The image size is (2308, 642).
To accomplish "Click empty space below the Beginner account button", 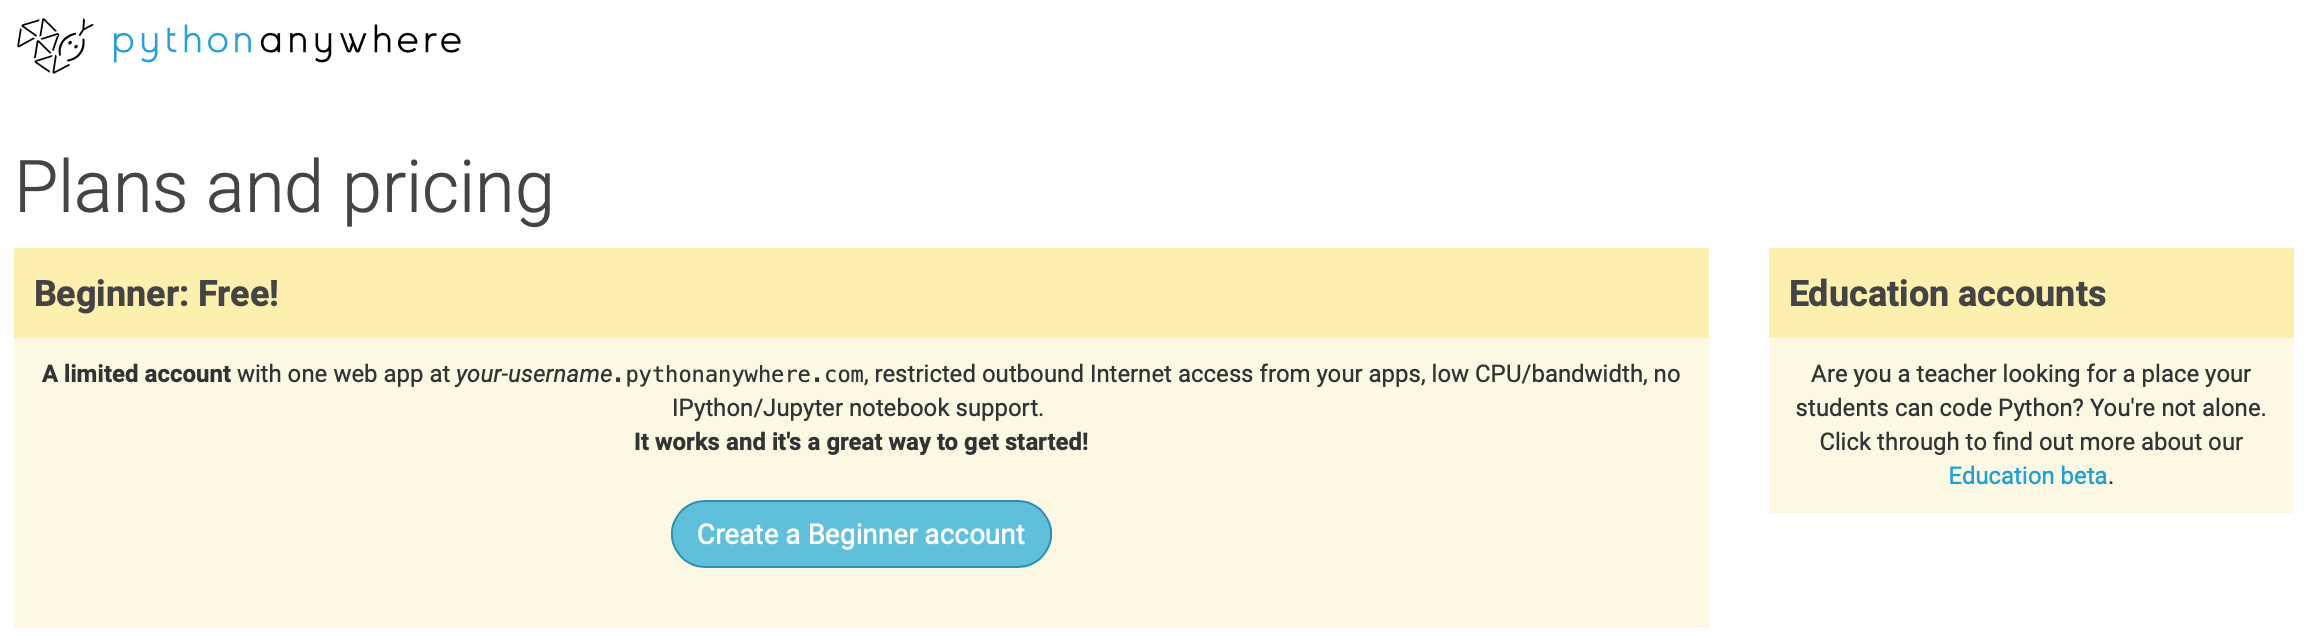I will [x=861, y=600].
